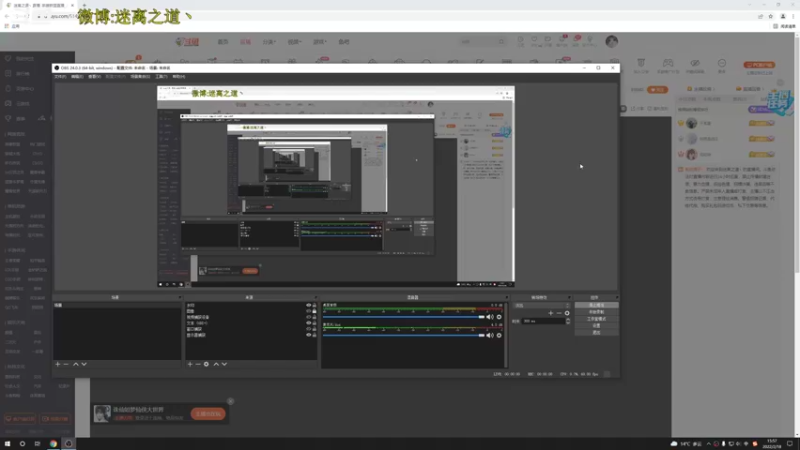Open Chrome from the Windows taskbar
The image size is (800, 450).
click(x=53, y=443)
